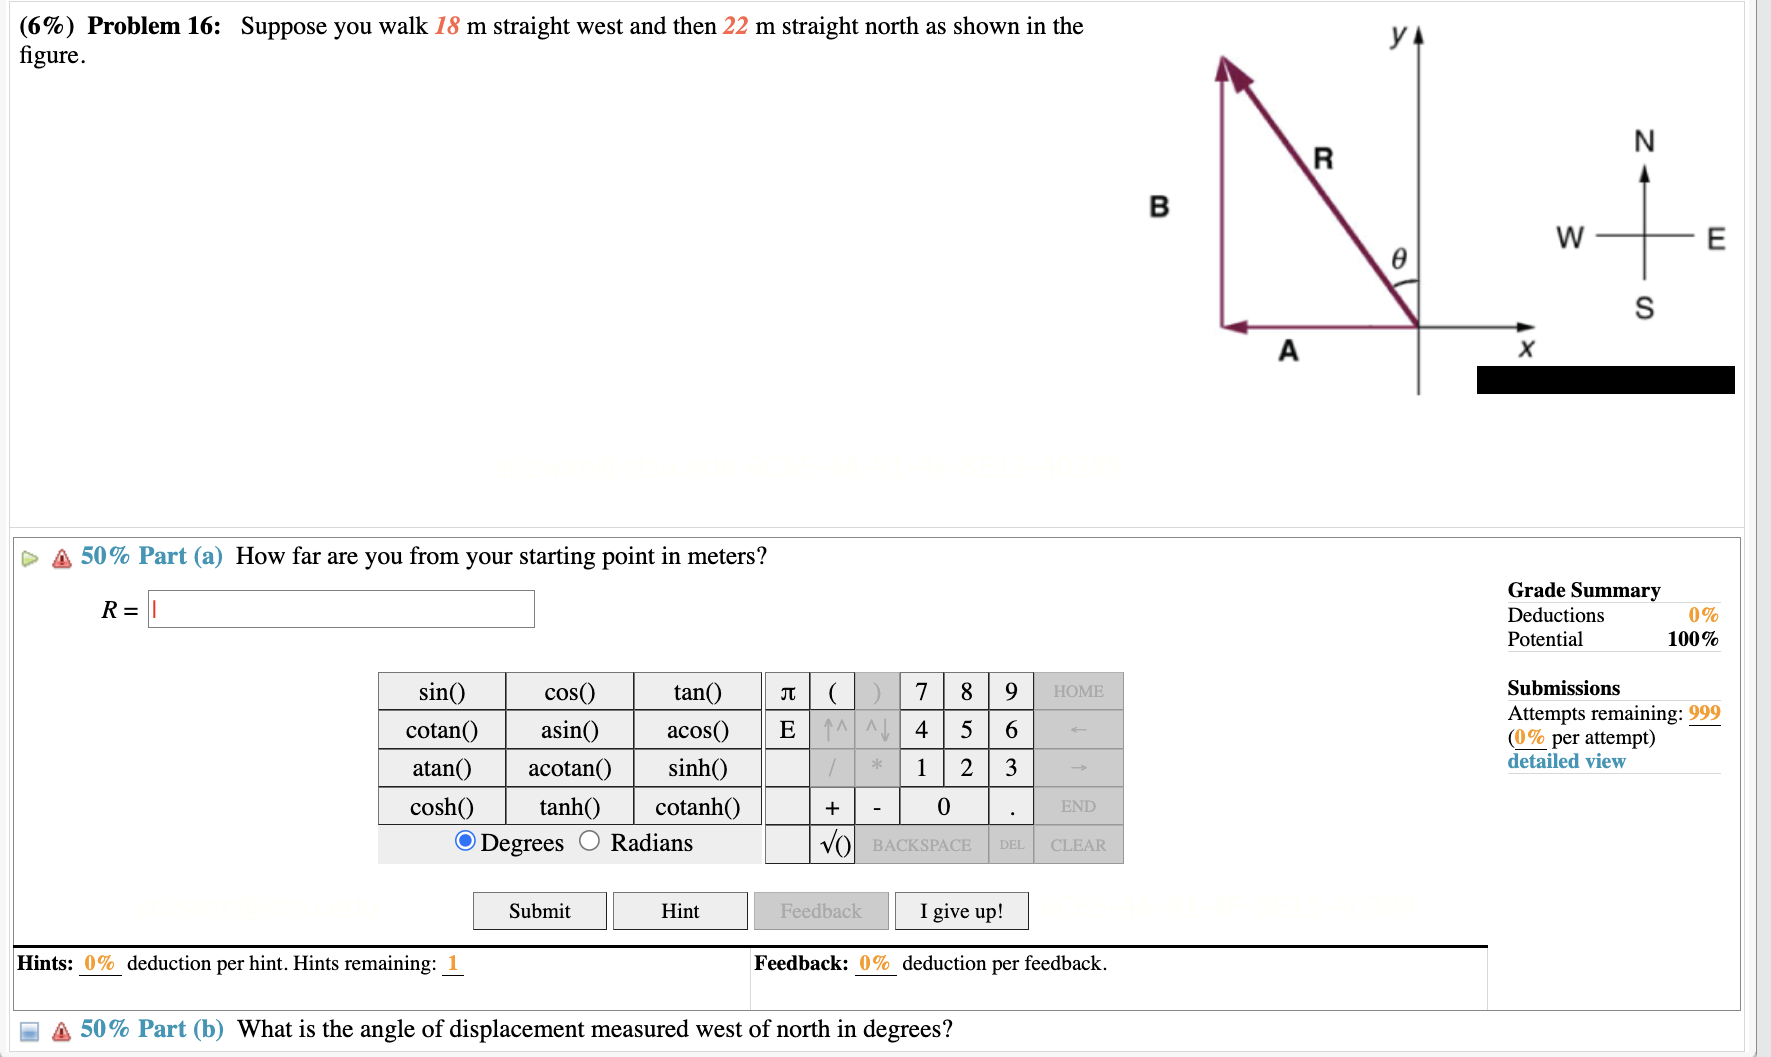Switch the angle mode to Radians
Viewport: 1771px width, 1057px height.
(x=590, y=842)
